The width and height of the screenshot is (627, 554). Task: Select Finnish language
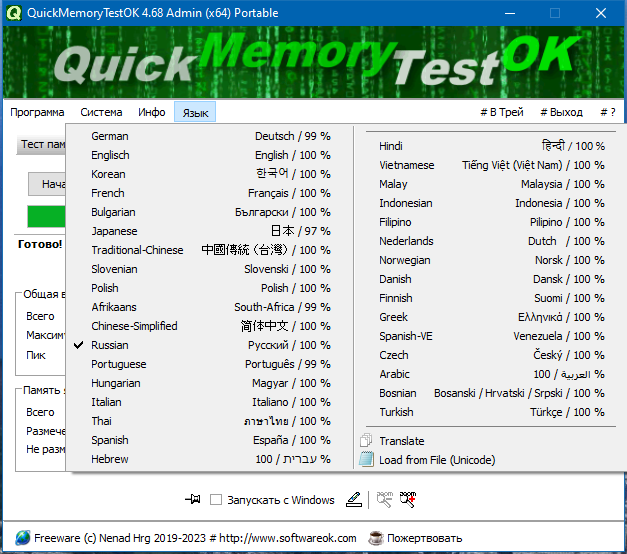491,298
